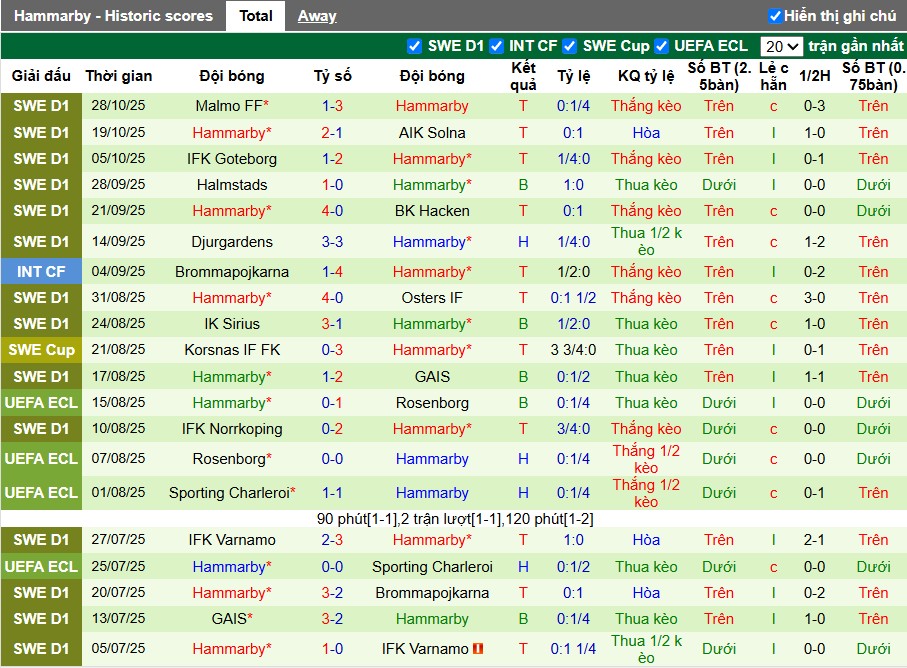Click the SWE D1 badge on the GAIS row
The height and width of the screenshot is (668, 907).
41,619
